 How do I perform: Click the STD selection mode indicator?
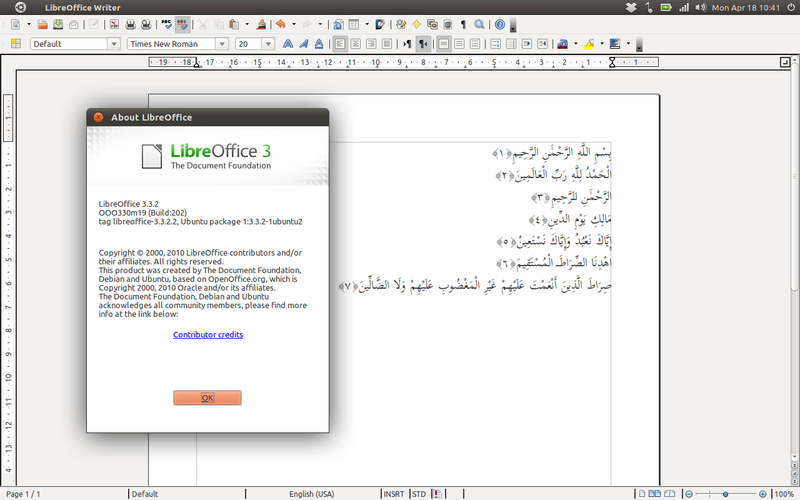[419, 494]
